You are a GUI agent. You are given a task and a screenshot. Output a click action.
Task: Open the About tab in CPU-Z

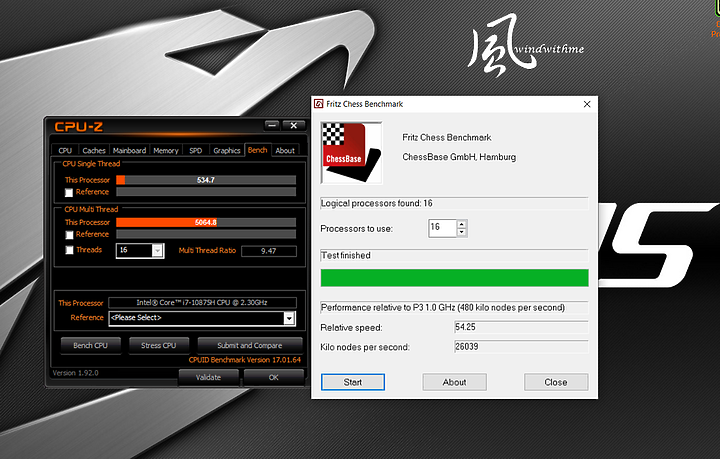pos(285,150)
